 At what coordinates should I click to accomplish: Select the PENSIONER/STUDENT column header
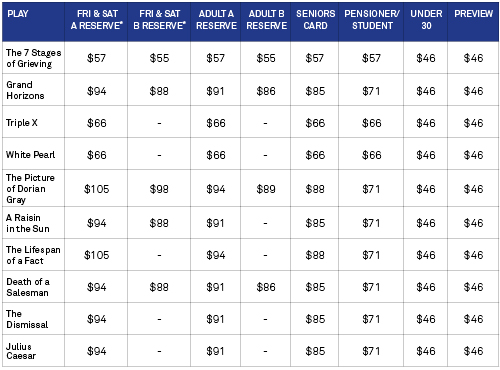[372, 20]
